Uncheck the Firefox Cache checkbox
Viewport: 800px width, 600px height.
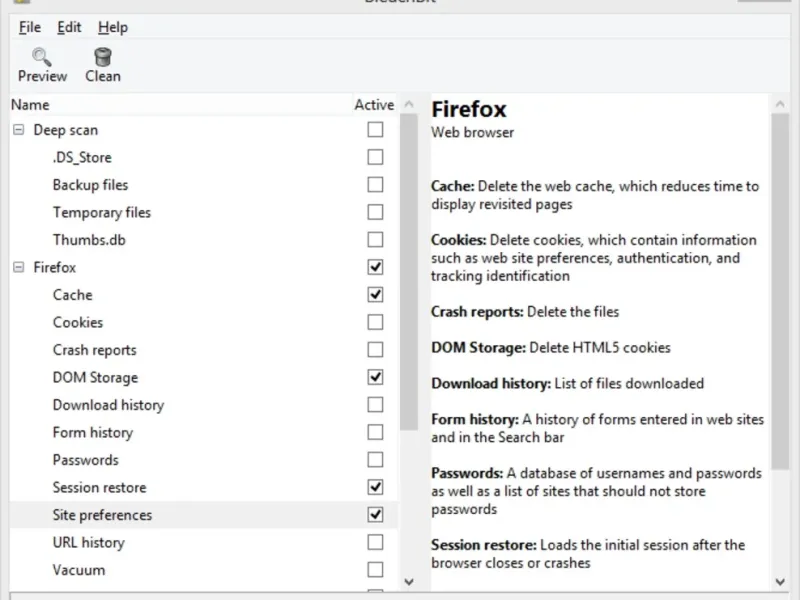pos(375,294)
